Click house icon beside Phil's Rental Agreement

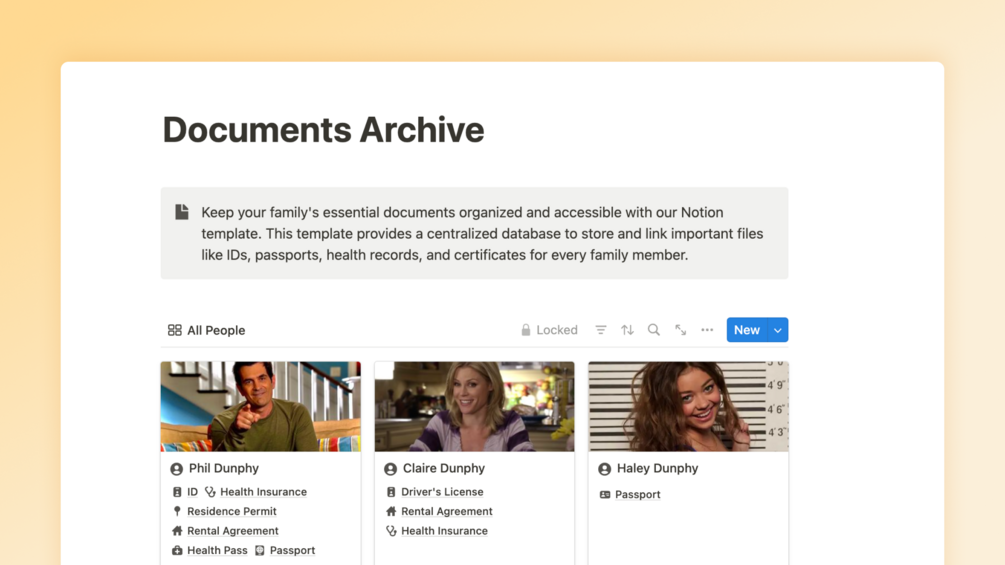[177, 530]
